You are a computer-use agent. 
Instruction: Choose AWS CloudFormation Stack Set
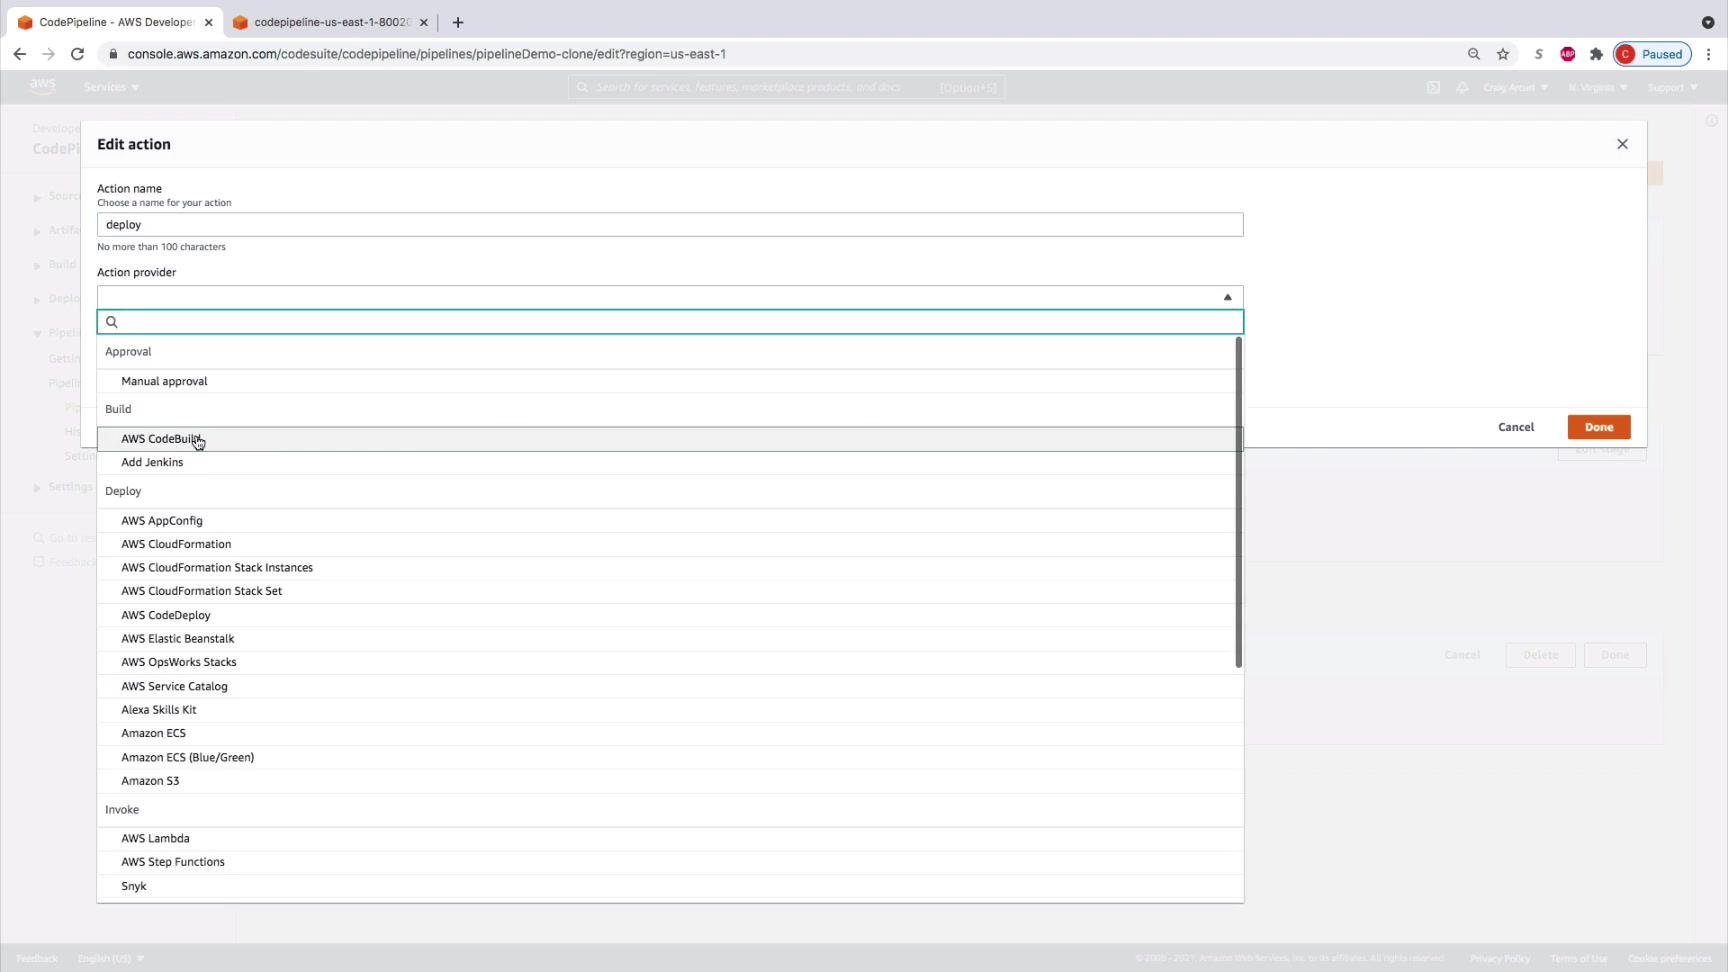[670, 591]
